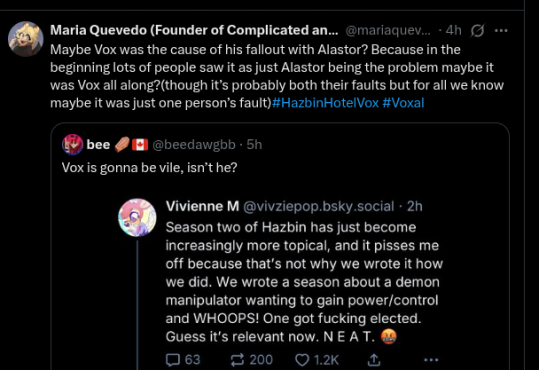Open the #Voxal hashtag link

403,103
